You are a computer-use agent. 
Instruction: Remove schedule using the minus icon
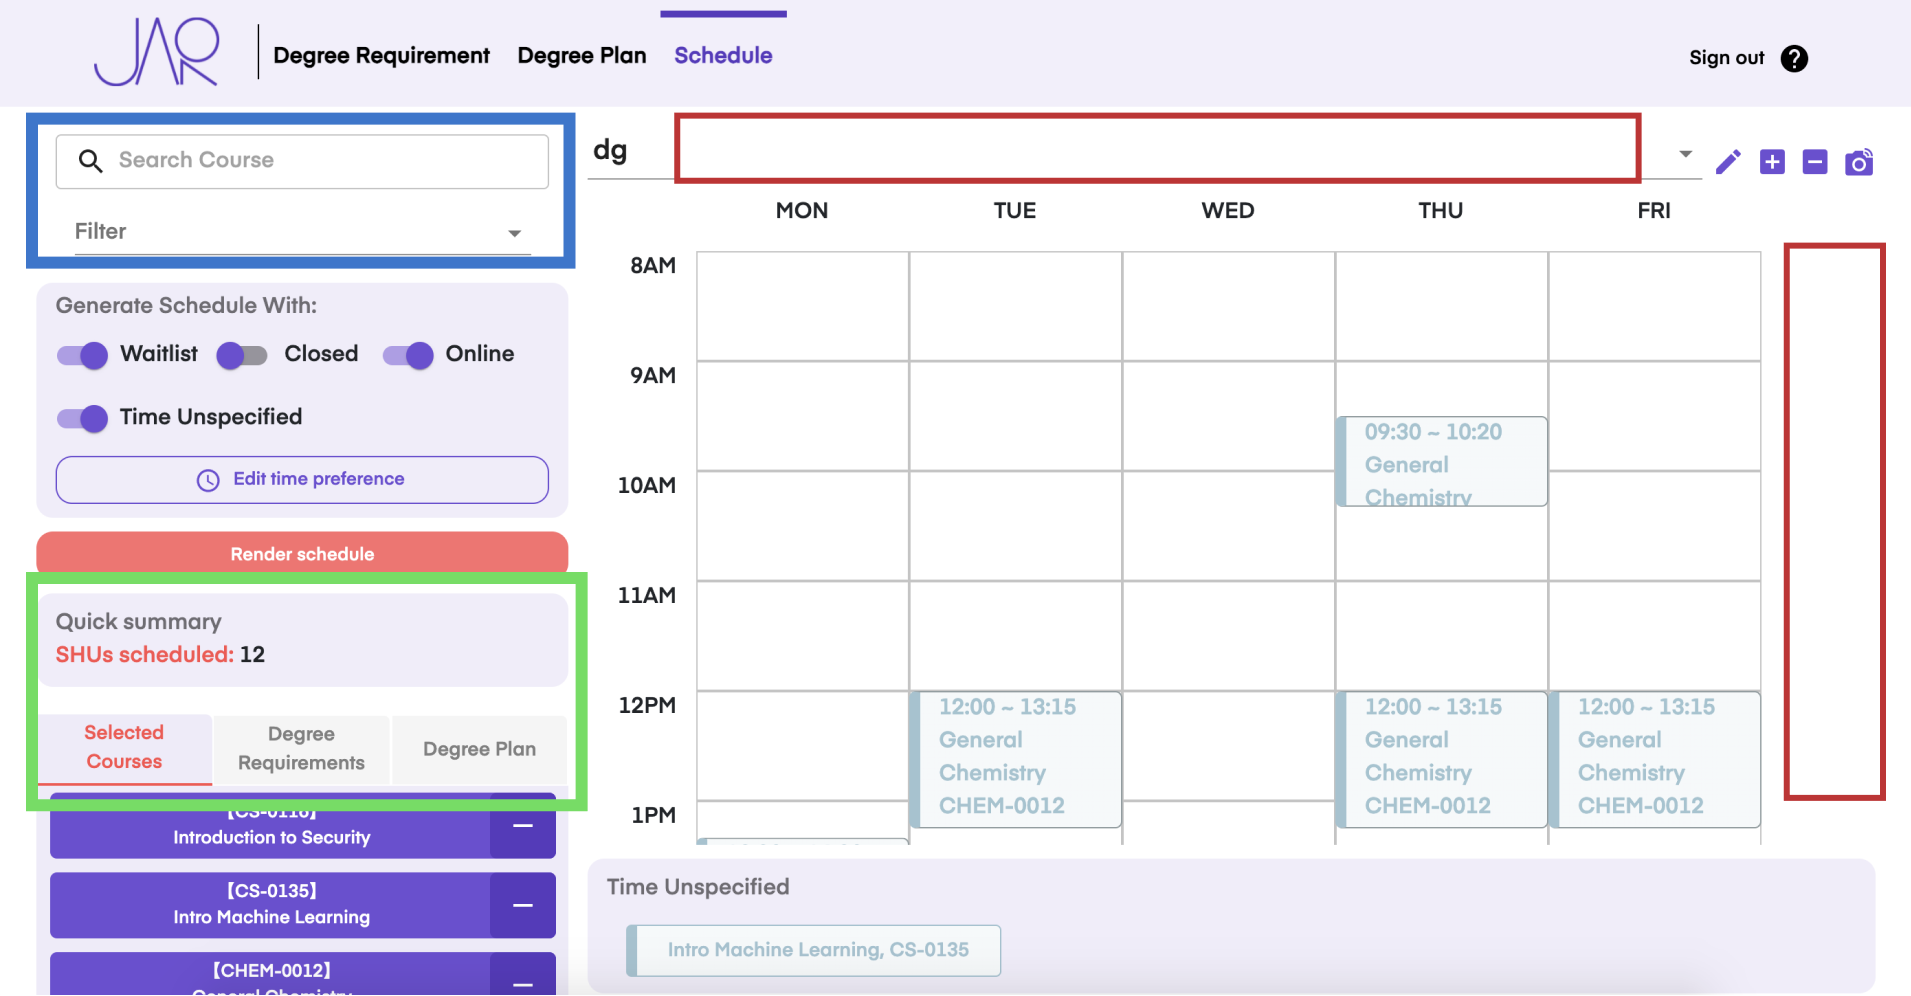[x=1815, y=162]
